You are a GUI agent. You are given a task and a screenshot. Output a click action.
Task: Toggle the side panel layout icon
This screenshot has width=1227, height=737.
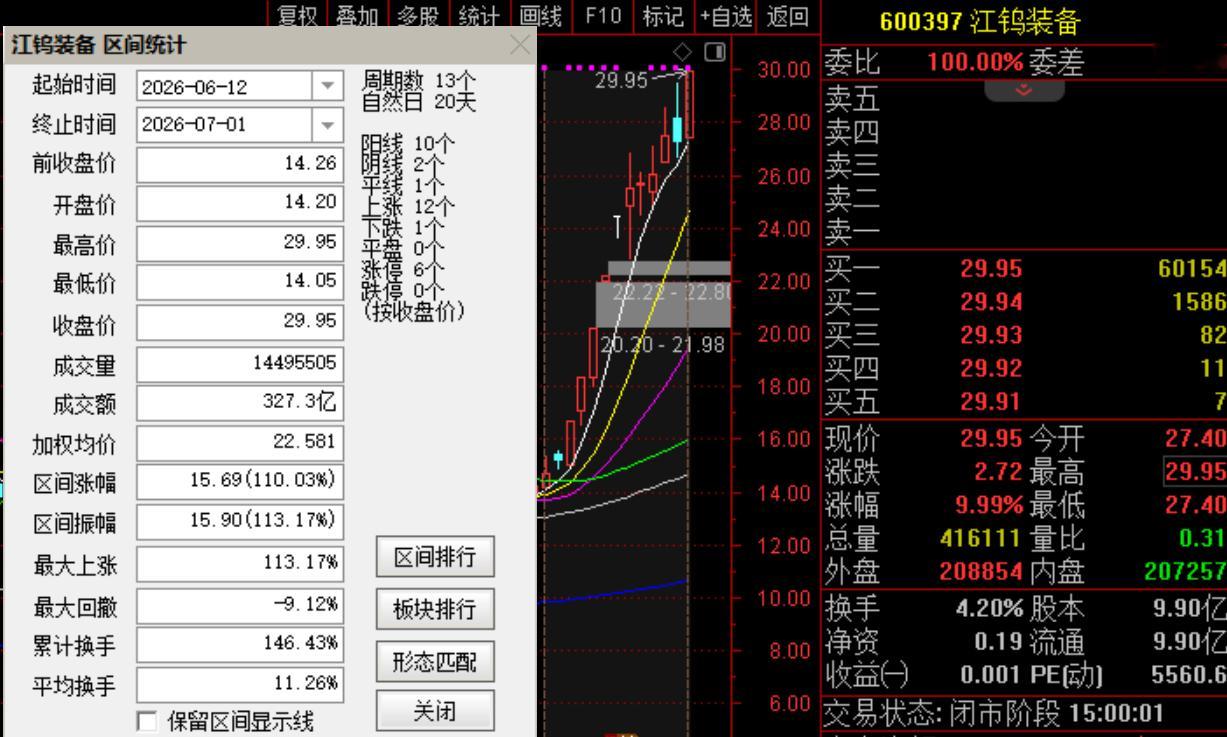coord(715,51)
